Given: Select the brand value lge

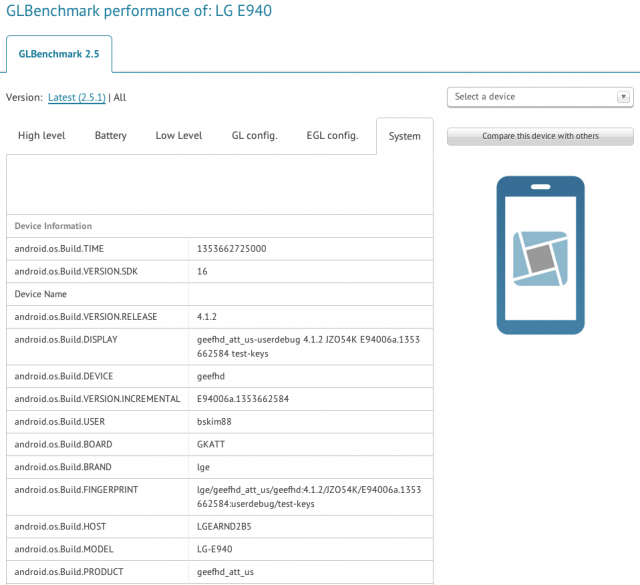Looking at the screenshot, I should (x=203, y=467).
